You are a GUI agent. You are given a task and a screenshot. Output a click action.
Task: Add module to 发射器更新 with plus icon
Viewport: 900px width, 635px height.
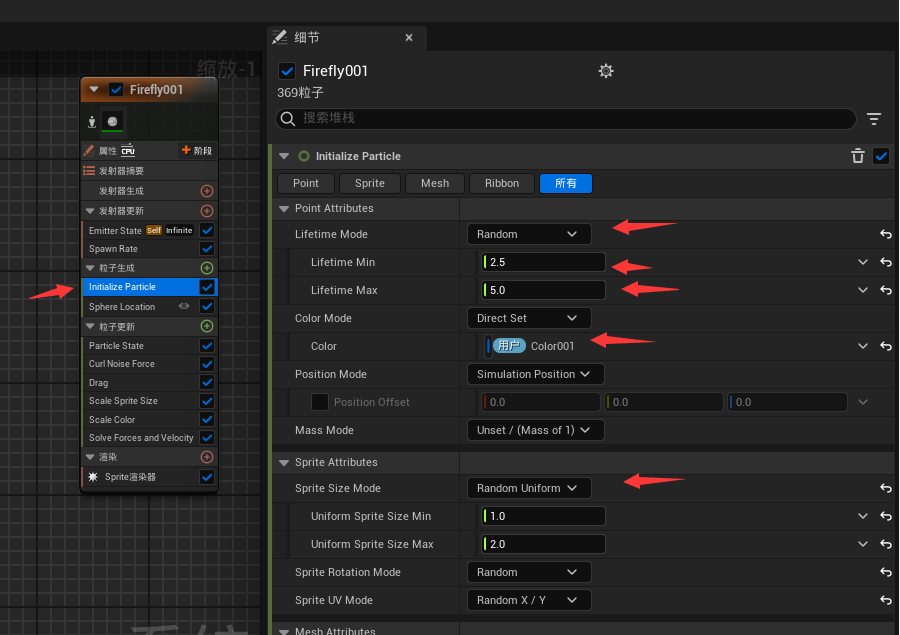point(207,211)
